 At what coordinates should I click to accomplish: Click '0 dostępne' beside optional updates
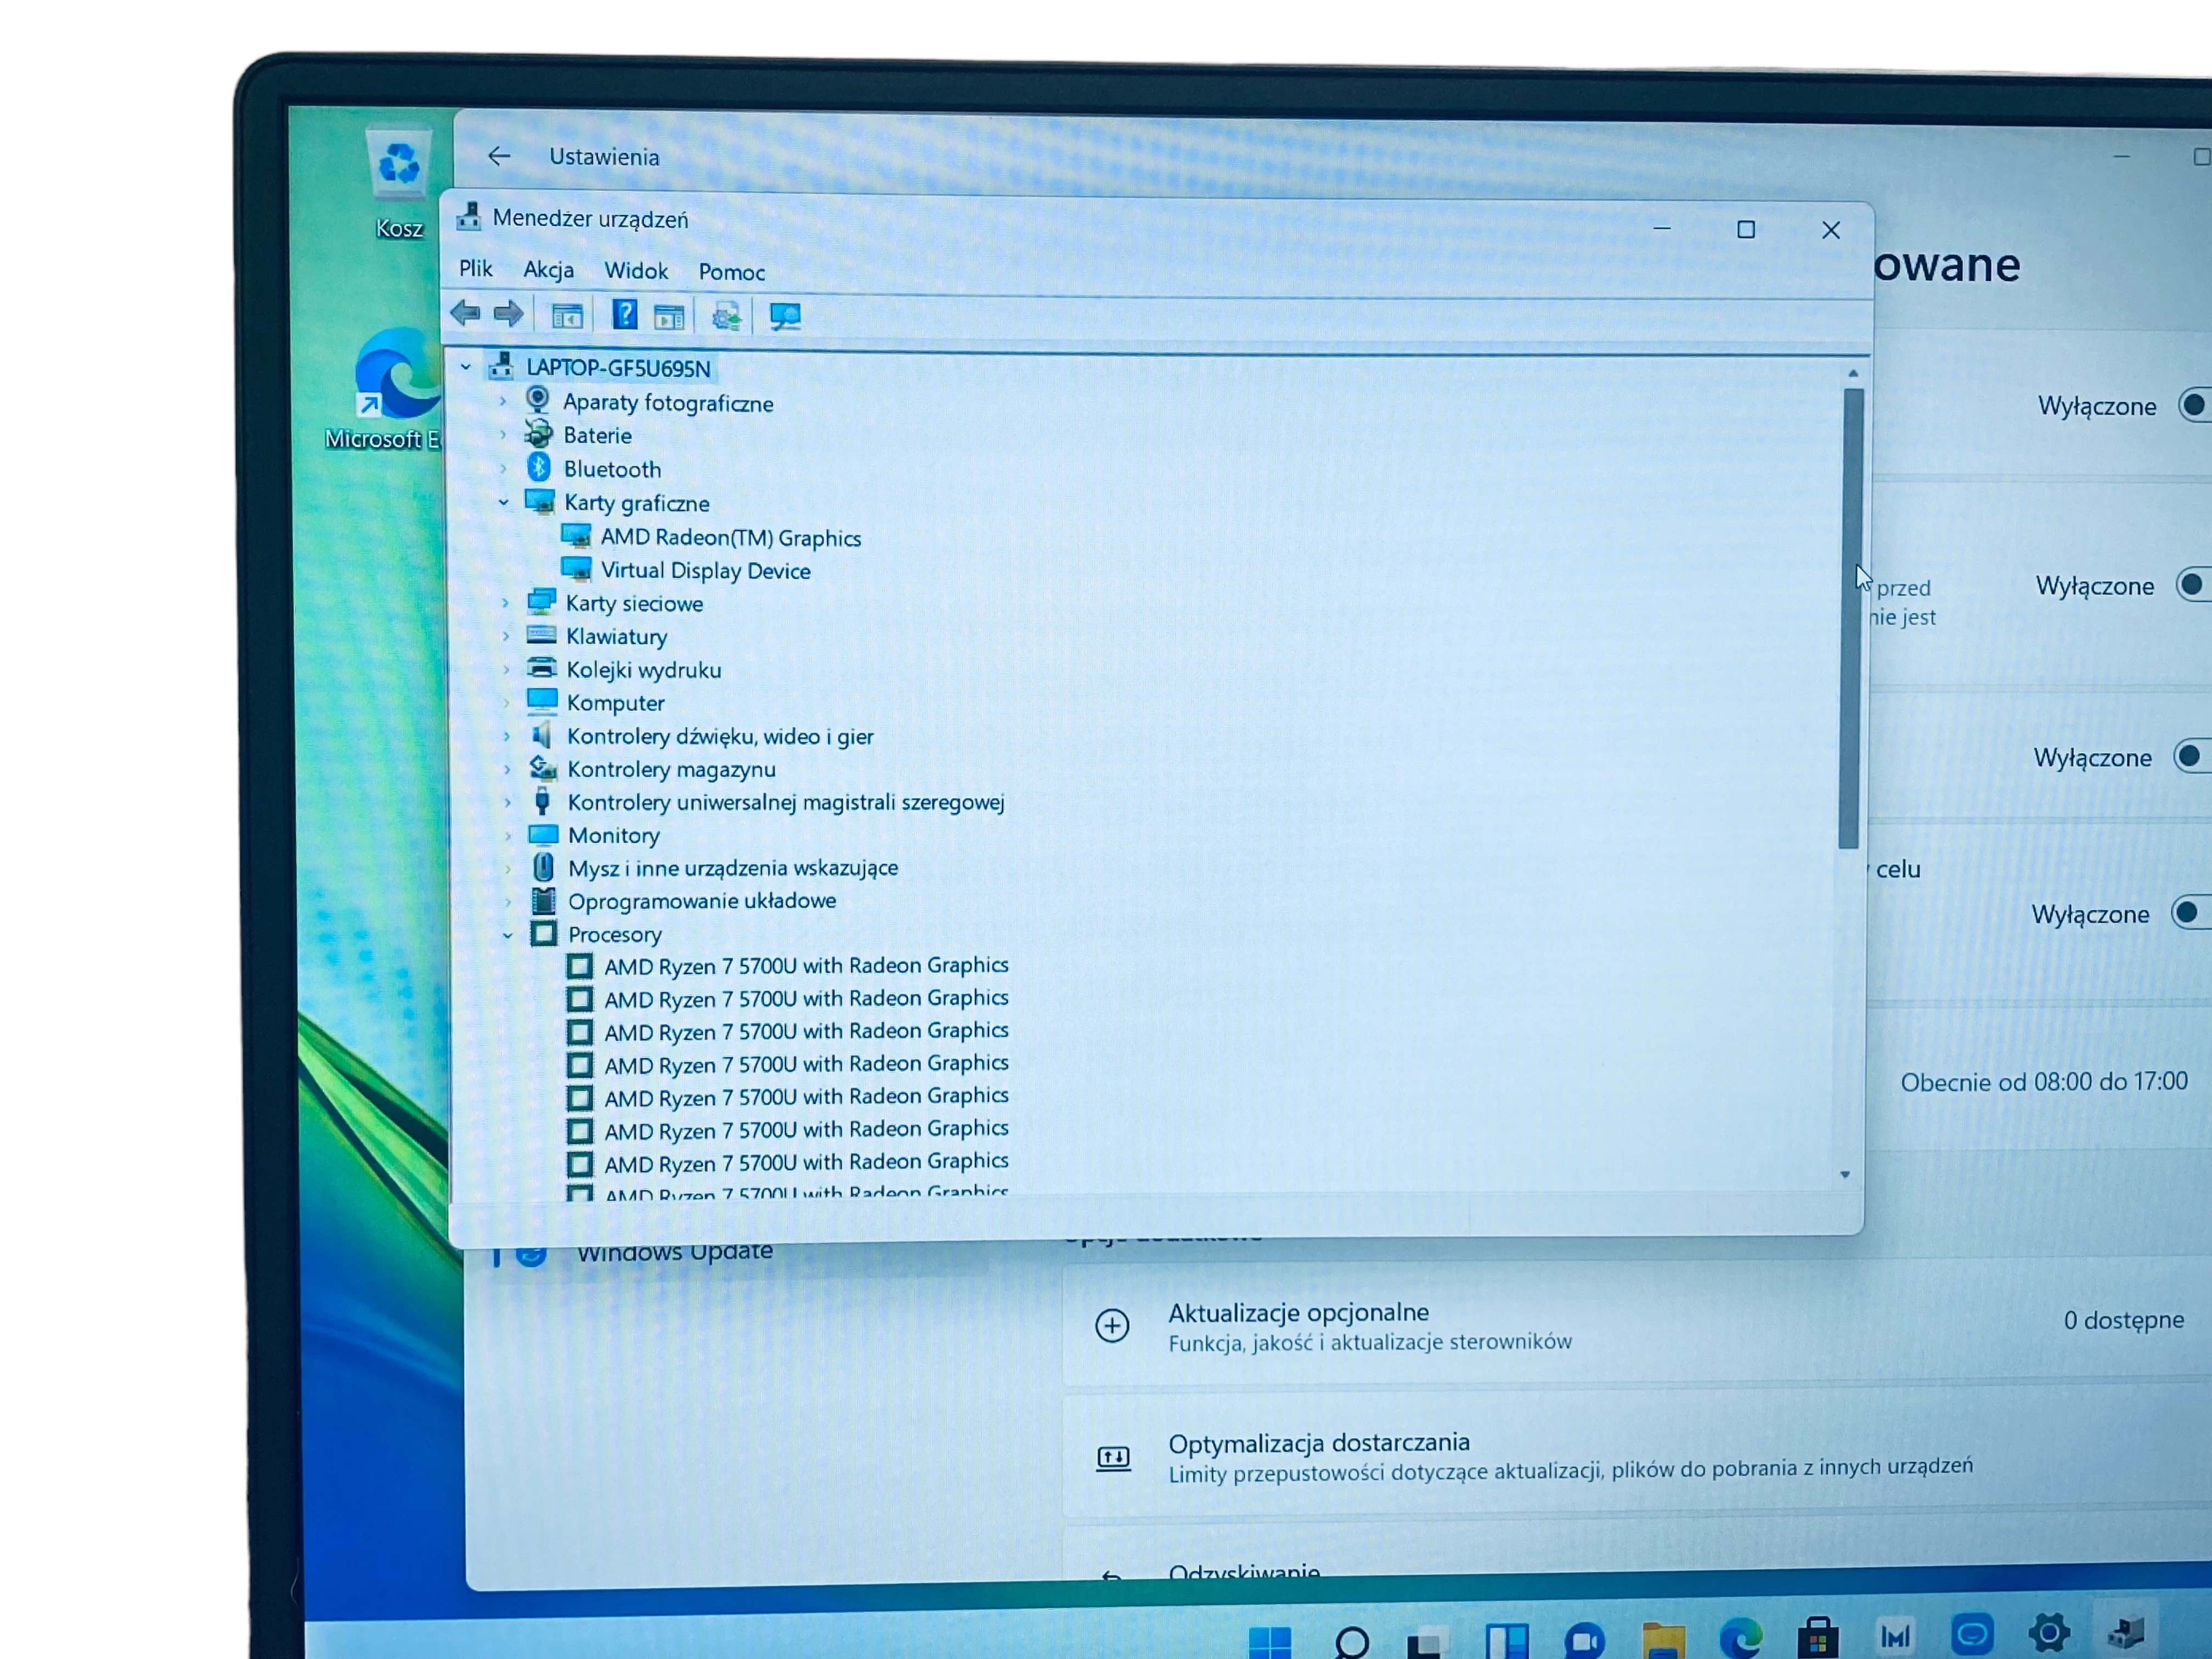coord(2124,1320)
